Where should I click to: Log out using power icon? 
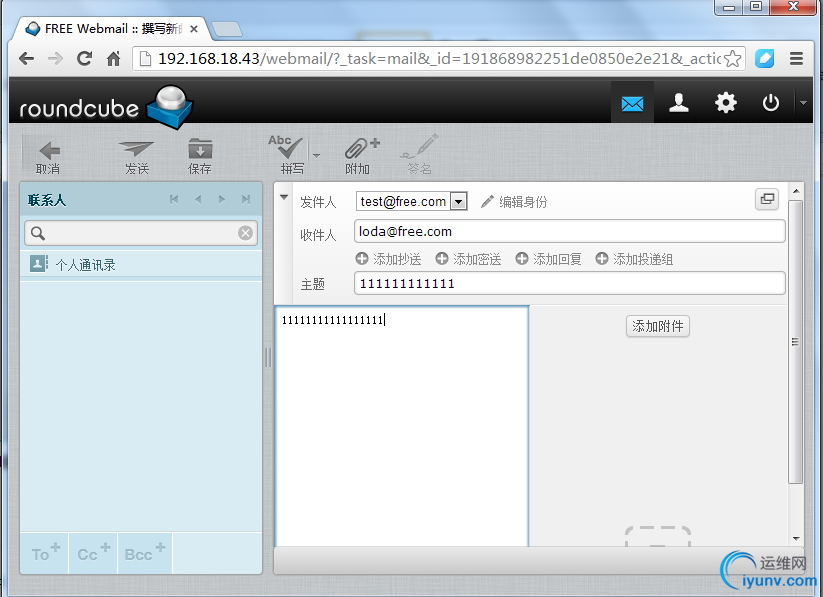[770, 102]
